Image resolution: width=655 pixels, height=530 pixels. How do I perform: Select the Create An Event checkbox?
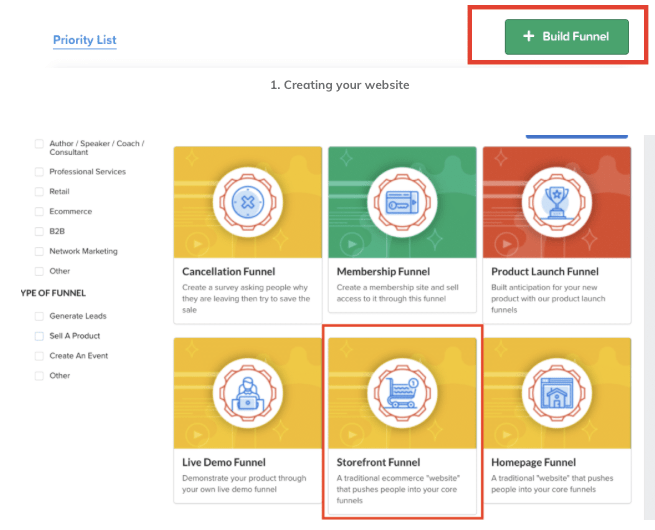pos(39,356)
